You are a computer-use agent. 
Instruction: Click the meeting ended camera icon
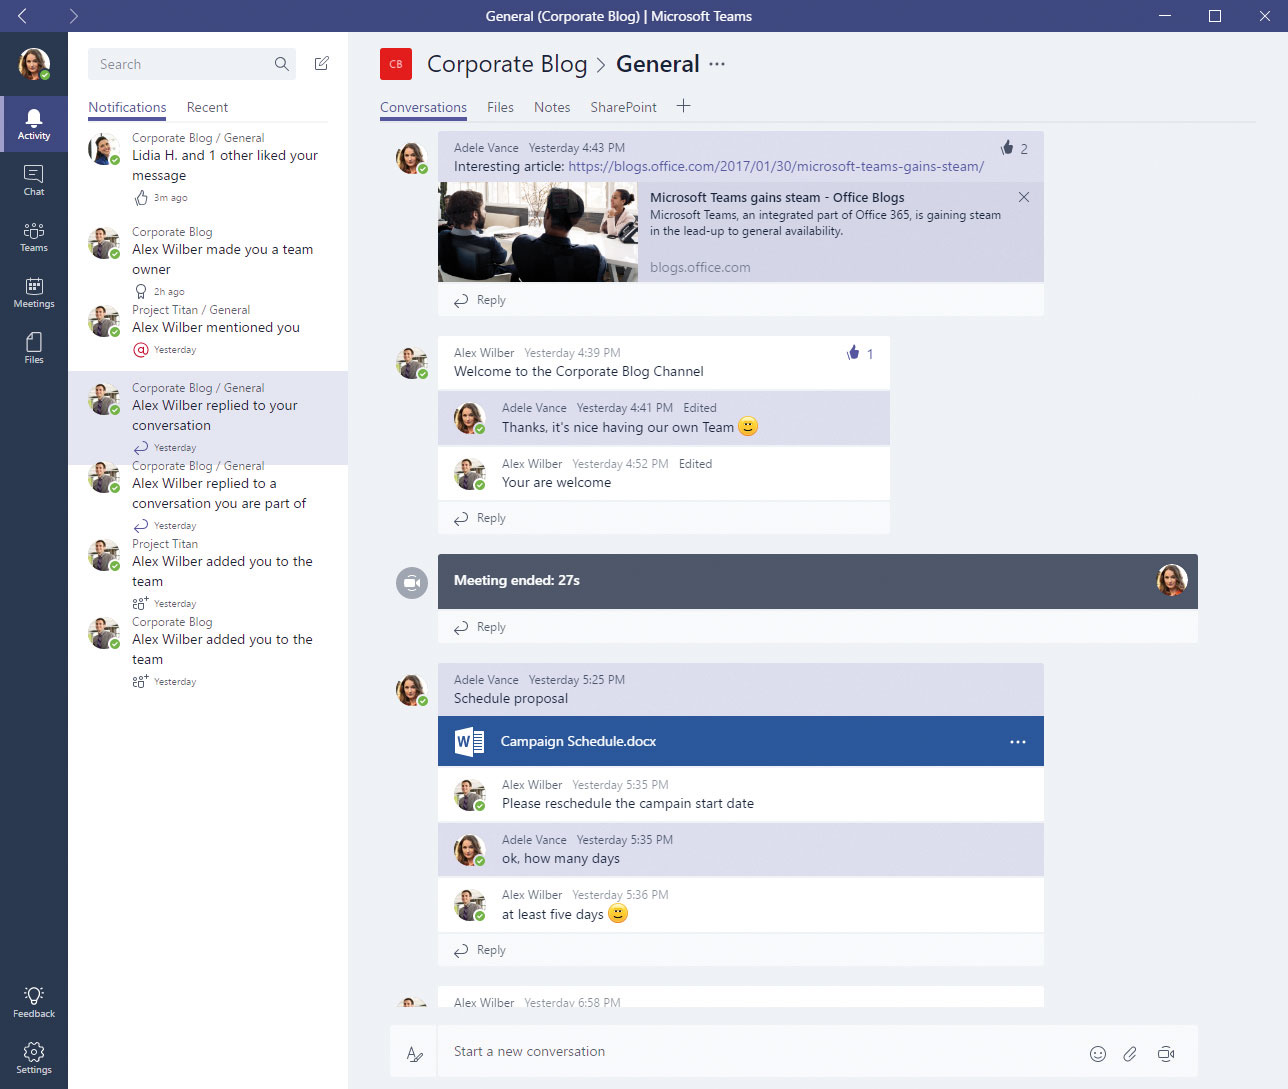[x=412, y=583]
